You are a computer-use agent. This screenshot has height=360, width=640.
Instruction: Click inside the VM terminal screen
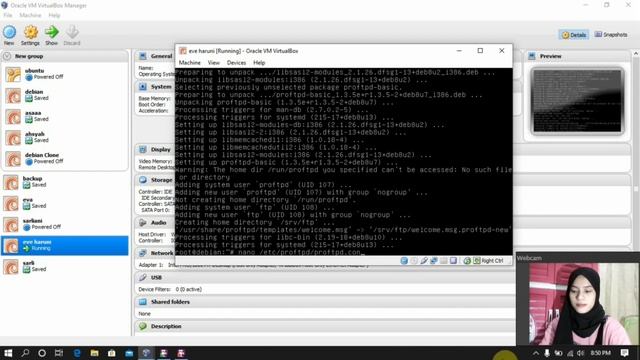pyautogui.click(x=344, y=162)
